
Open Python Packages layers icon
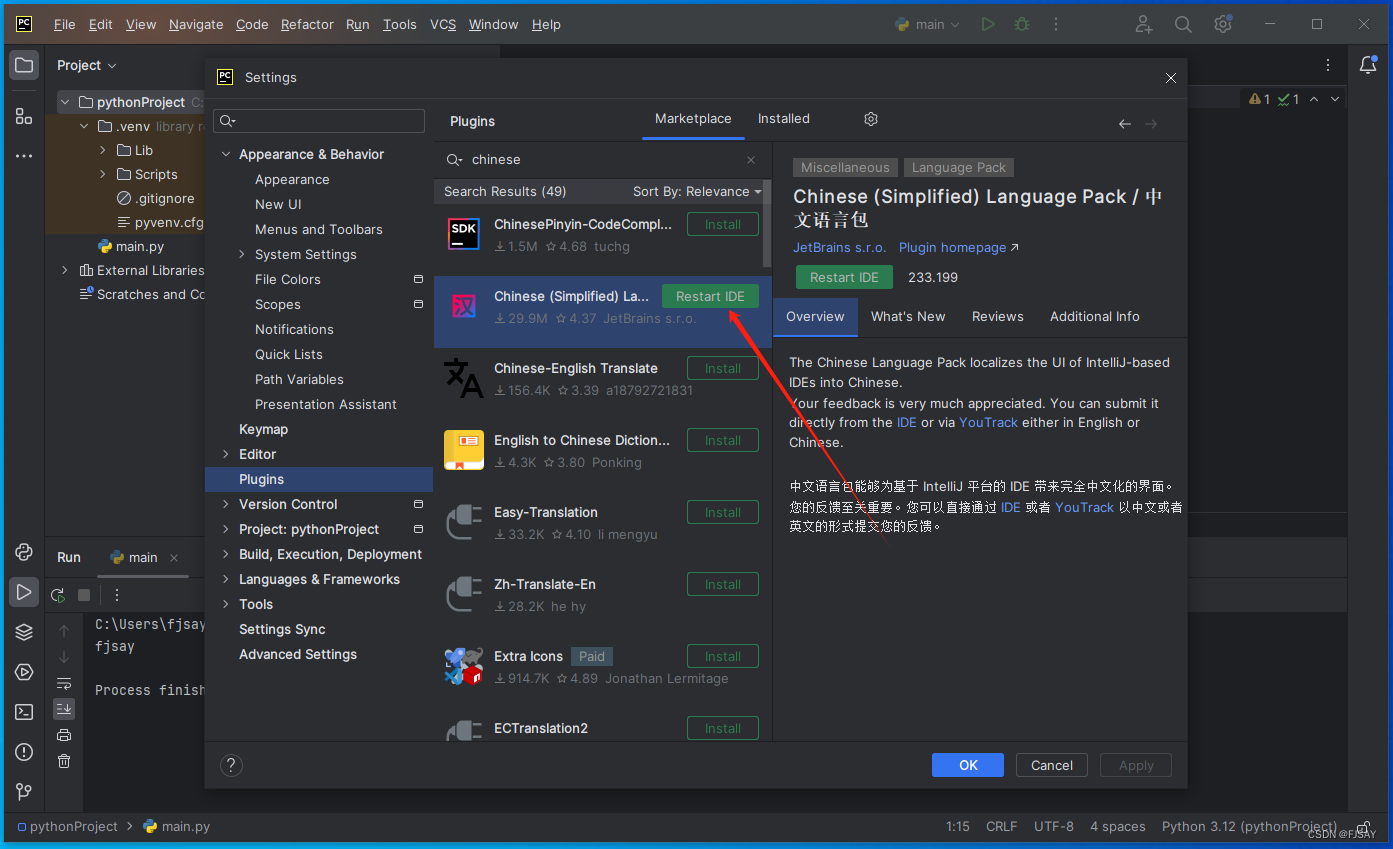tap(24, 632)
